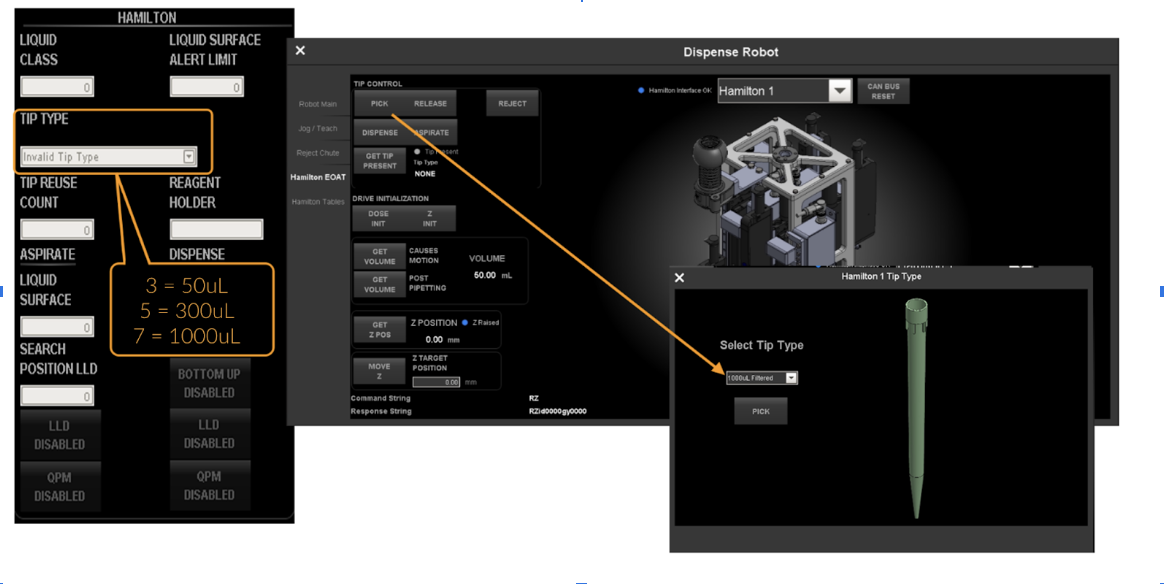1164x584 pixels.
Task: Click the Aspirate Liquid Surface field
Action: pos(57,327)
